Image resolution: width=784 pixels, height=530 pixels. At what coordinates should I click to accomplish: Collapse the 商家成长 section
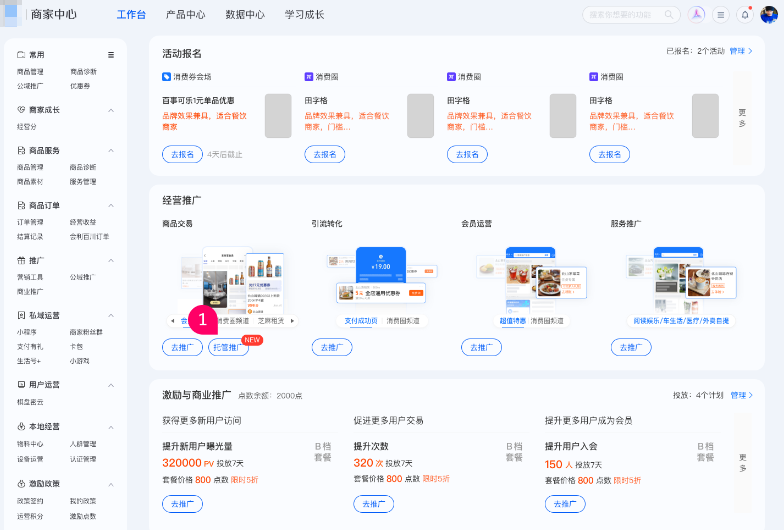pos(111,110)
